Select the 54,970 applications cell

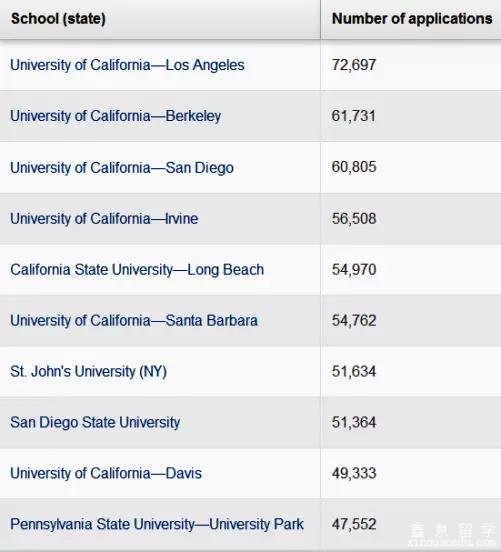point(411,270)
